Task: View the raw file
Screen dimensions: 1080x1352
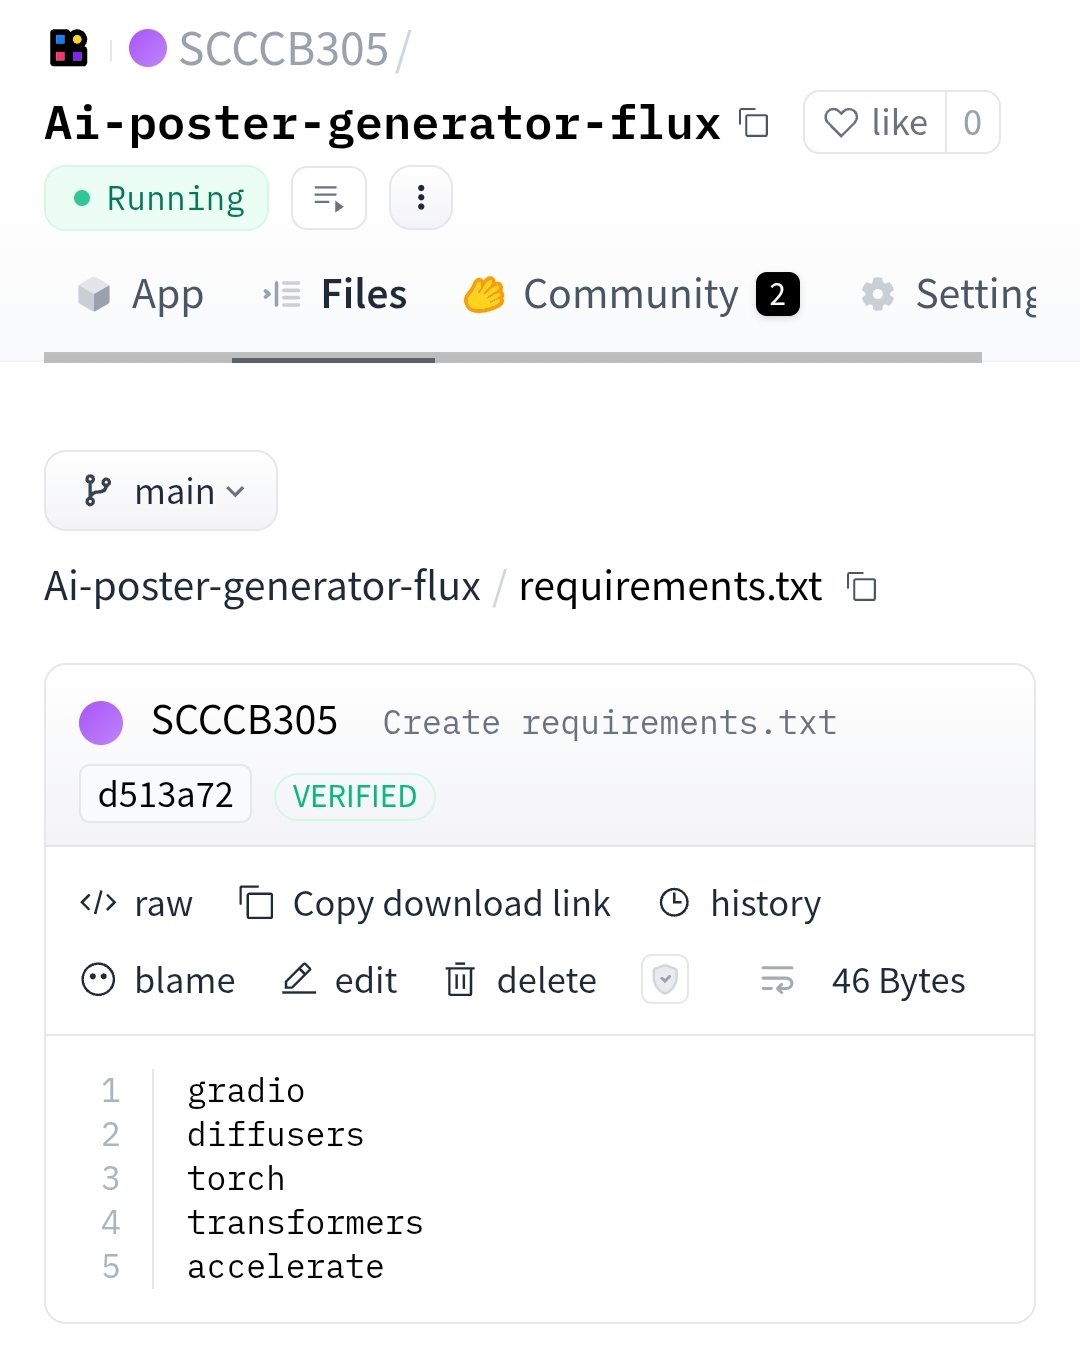Action: point(136,904)
